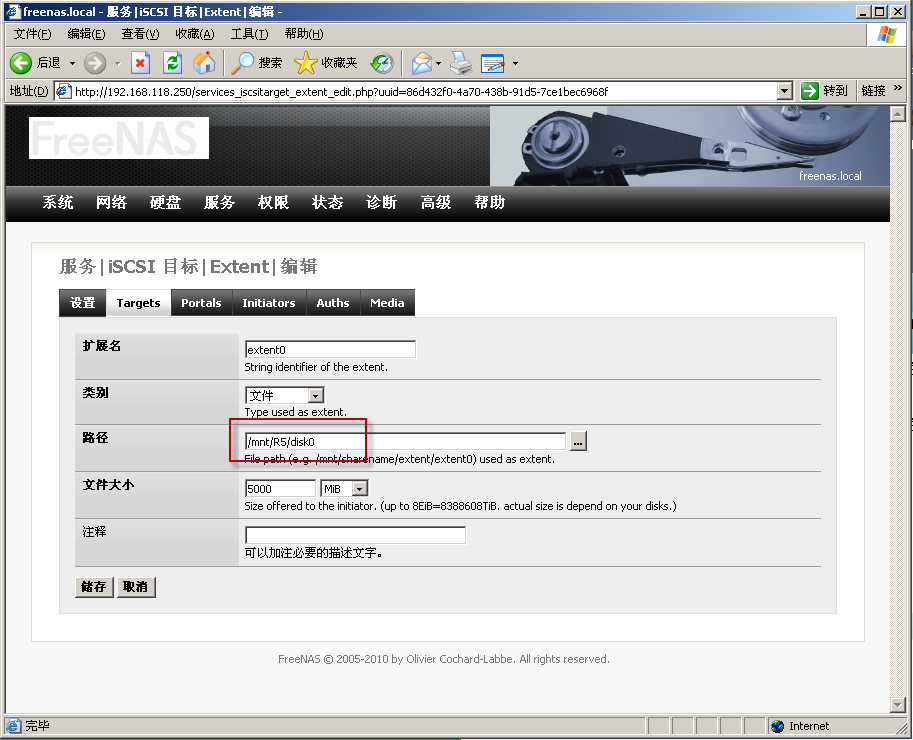
Task: Click the 文件大小 5000 input field
Action: [x=280, y=488]
